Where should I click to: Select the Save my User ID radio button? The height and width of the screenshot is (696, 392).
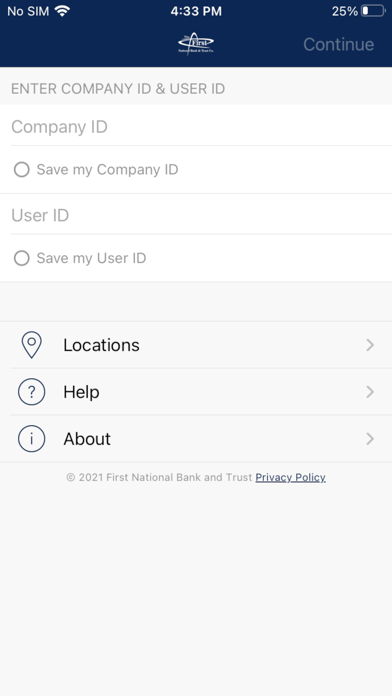pos(22,258)
